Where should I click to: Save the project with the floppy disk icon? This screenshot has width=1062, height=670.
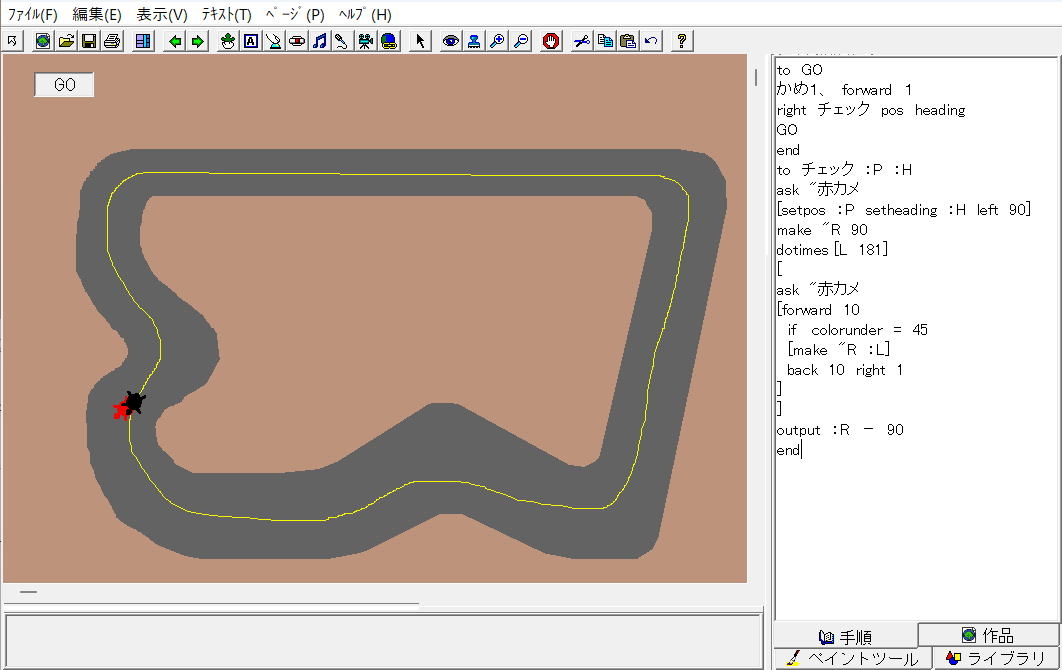click(x=89, y=41)
